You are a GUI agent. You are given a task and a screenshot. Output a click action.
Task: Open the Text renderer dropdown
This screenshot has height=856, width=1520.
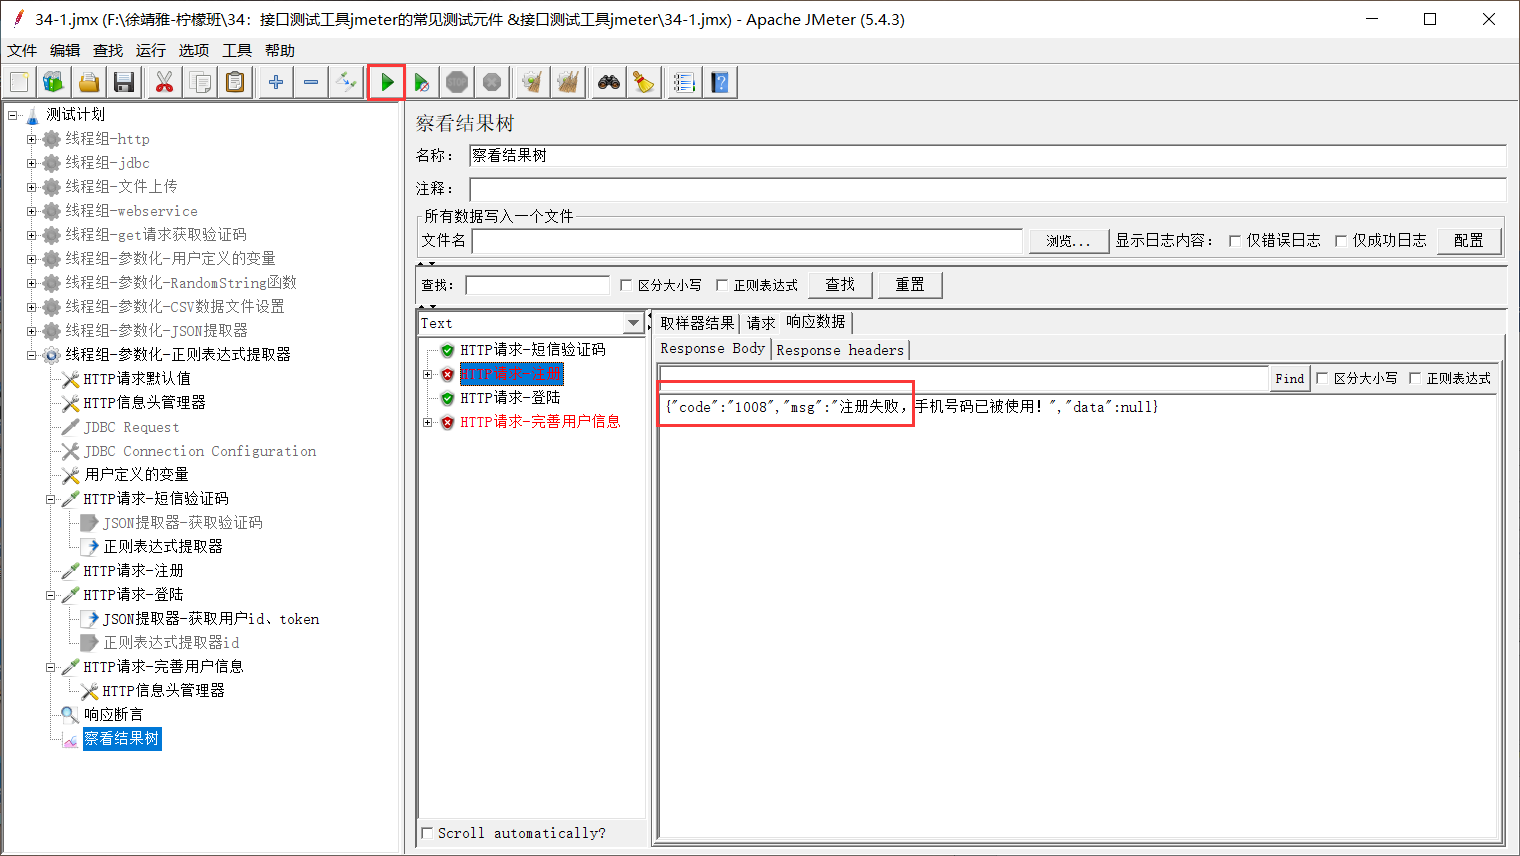(x=633, y=323)
